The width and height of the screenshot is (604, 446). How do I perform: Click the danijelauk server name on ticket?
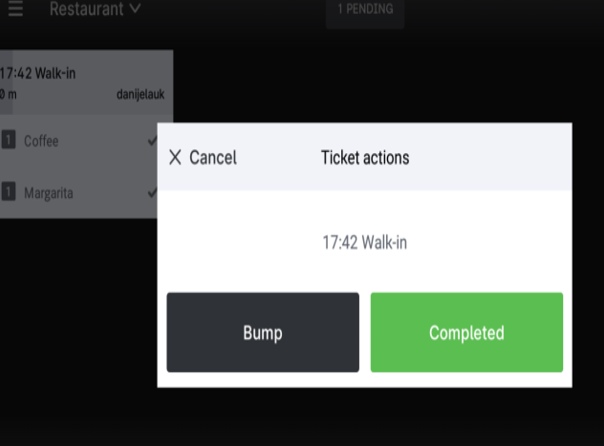tap(140, 95)
